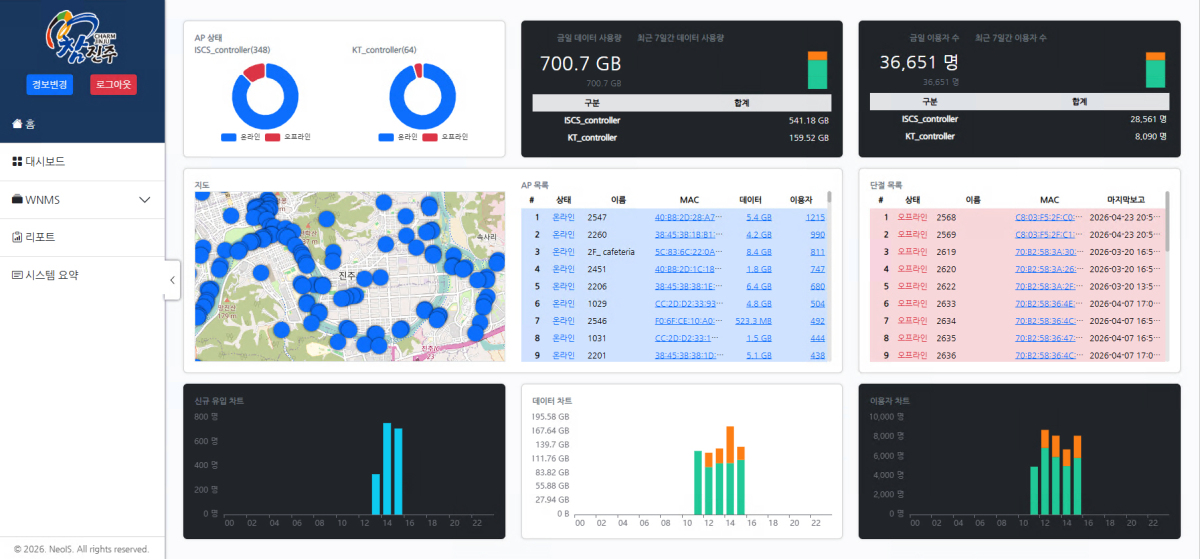This screenshot has width=1200, height=559.
Task: Click the 시스템 요약 card icon
Action: pos(17,275)
